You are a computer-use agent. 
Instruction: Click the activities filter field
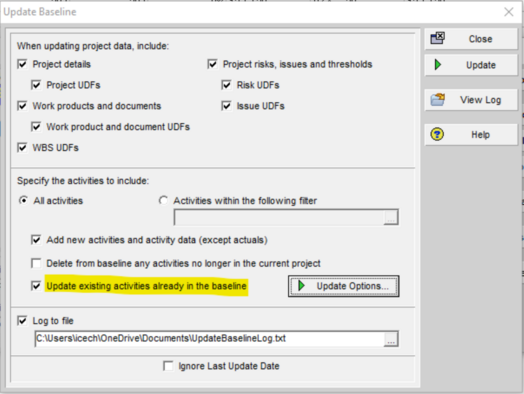[279, 217]
